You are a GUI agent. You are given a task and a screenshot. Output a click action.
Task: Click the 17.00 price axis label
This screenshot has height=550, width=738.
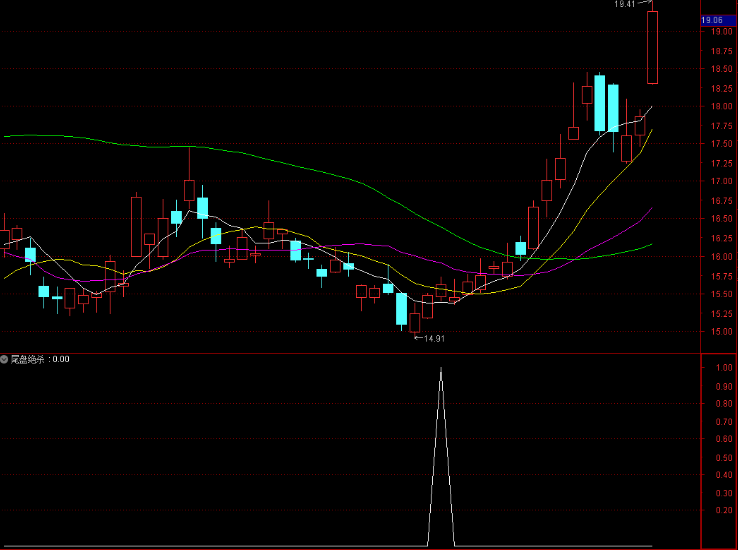[722, 182]
